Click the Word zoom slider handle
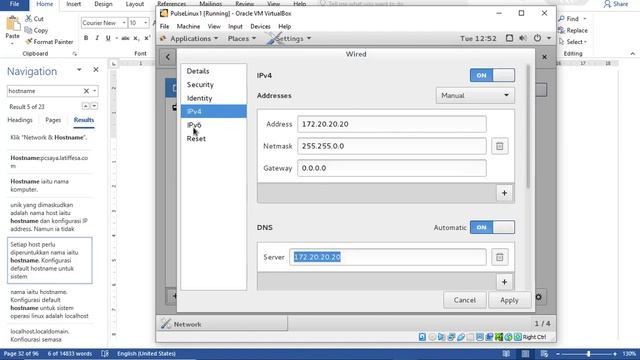The width and height of the screenshot is (640, 360). pos(588,354)
